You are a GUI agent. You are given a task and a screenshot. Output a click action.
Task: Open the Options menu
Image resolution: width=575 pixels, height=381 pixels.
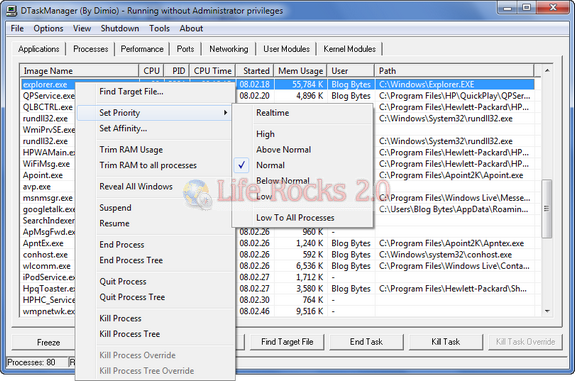[x=48, y=29]
